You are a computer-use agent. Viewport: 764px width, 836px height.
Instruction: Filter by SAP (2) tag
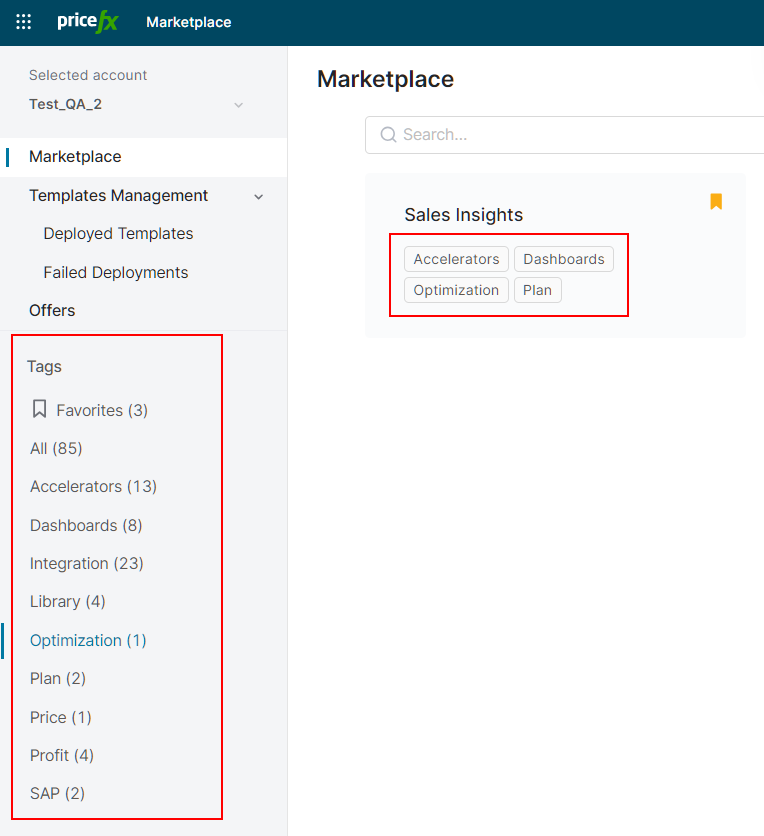coord(57,794)
